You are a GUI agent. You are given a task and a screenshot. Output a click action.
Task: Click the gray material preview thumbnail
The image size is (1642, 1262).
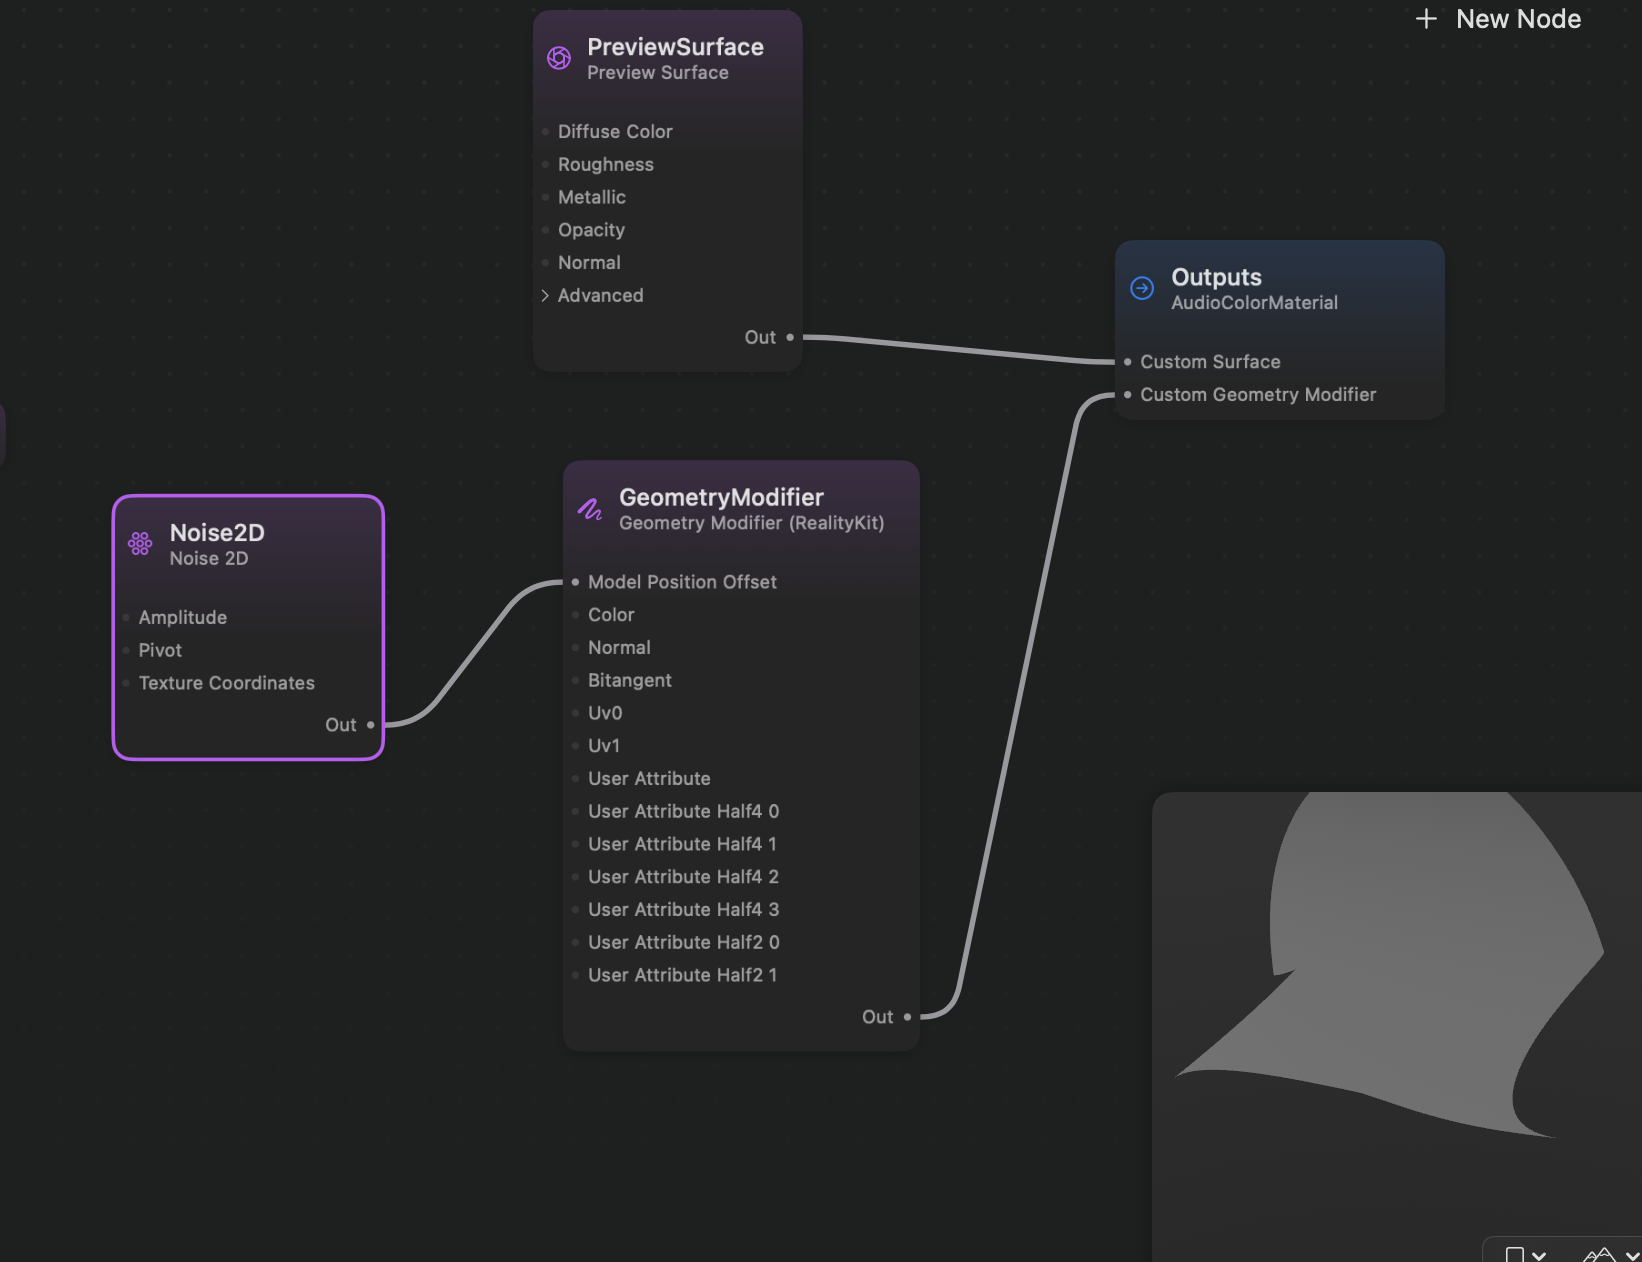tap(1397, 1027)
